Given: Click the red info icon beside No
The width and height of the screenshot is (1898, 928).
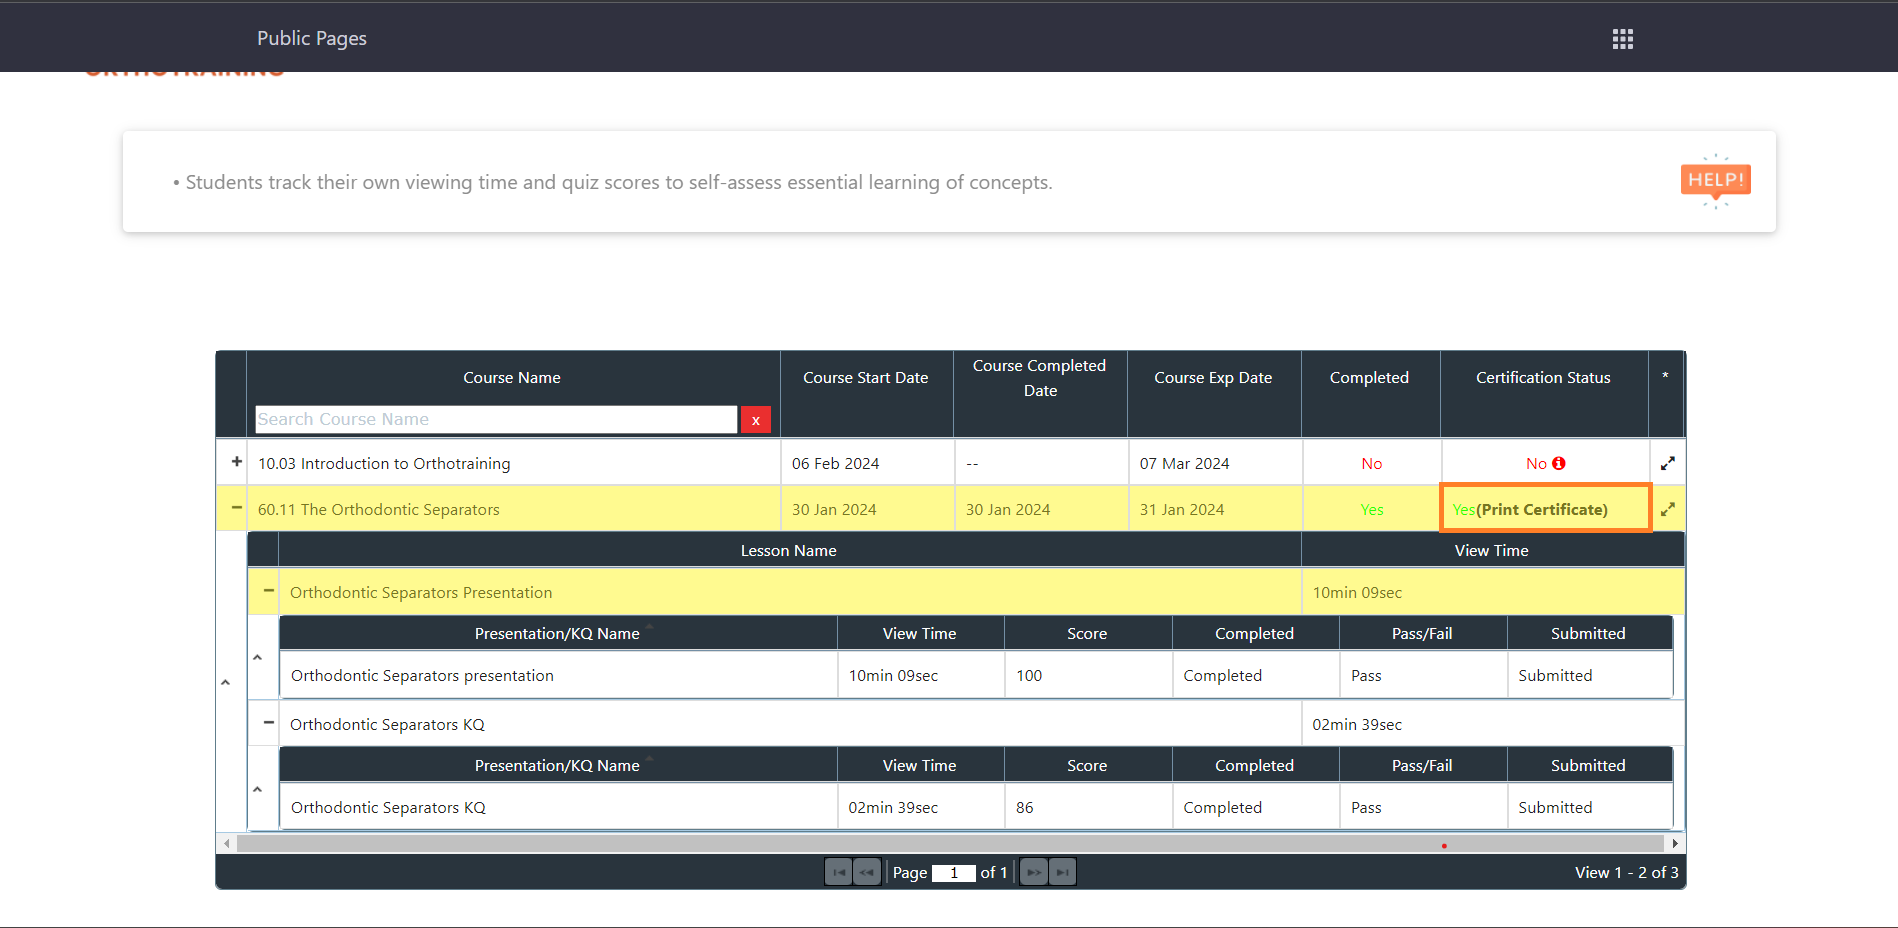Looking at the screenshot, I should point(1559,463).
